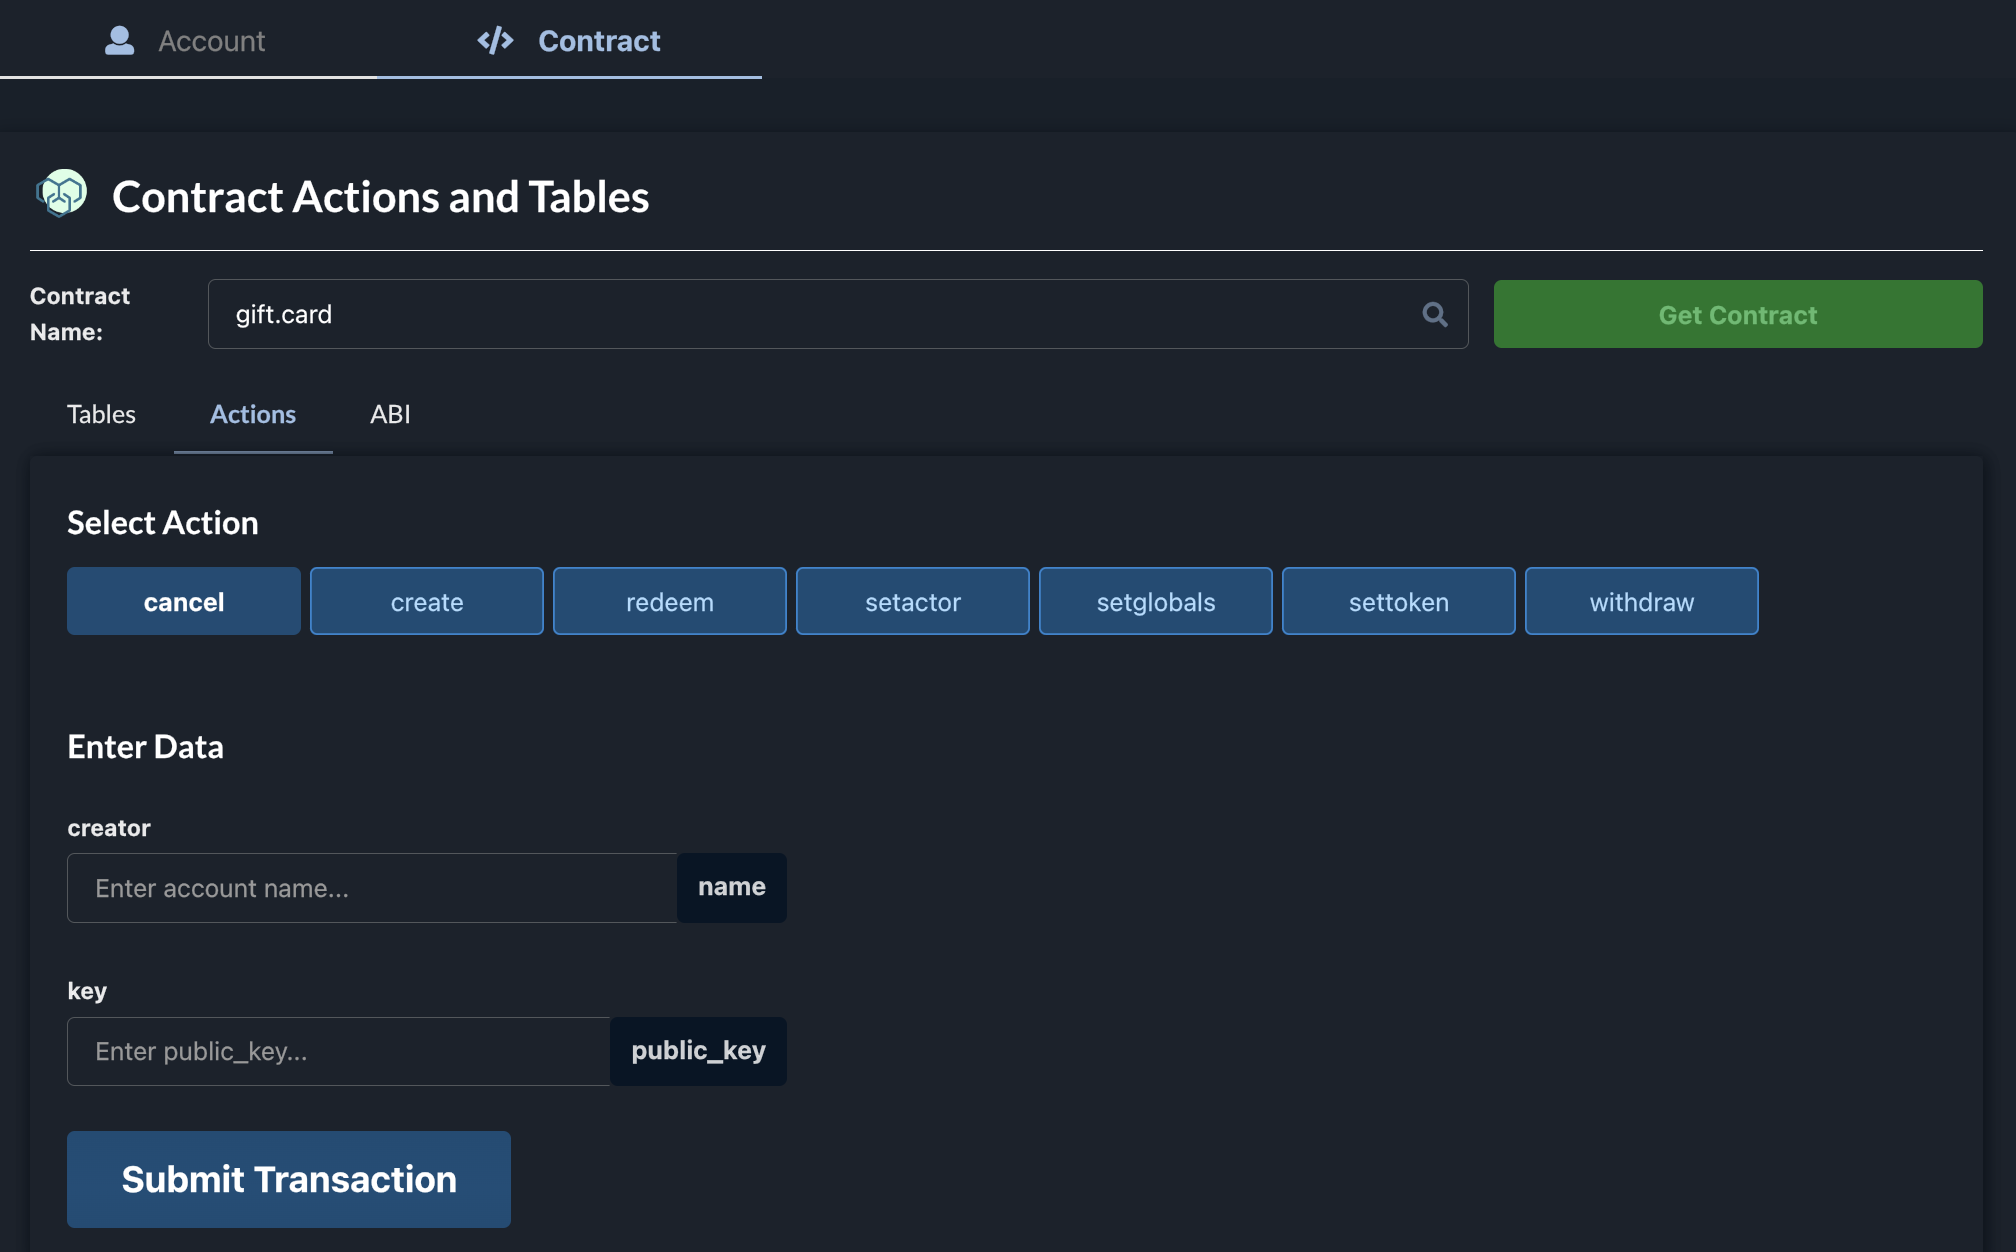Click the hexagon logo next to page title
Screen dimensions: 2016x1252
click(x=62, y=194)
